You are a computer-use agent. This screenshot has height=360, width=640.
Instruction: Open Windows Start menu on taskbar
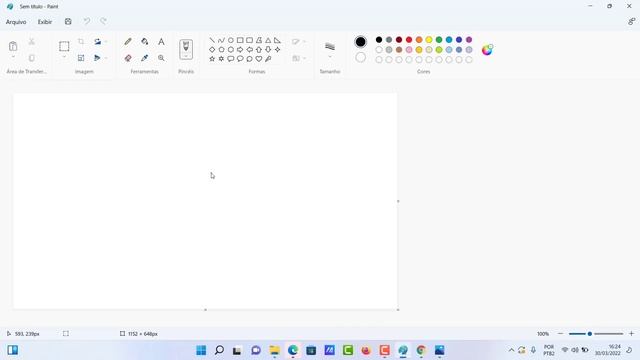point(201,350)
